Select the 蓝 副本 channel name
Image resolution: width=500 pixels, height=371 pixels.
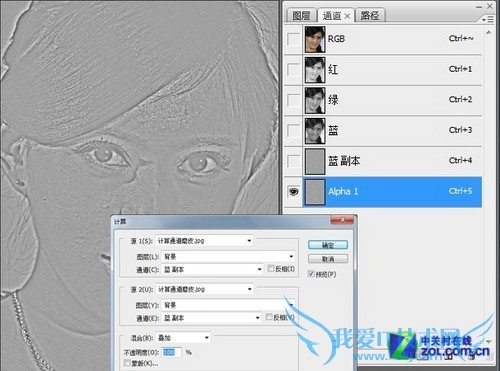(344, 161)
